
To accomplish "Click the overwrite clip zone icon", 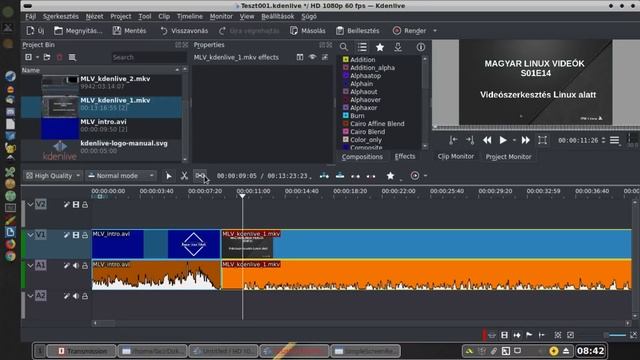I will (340, 176).
